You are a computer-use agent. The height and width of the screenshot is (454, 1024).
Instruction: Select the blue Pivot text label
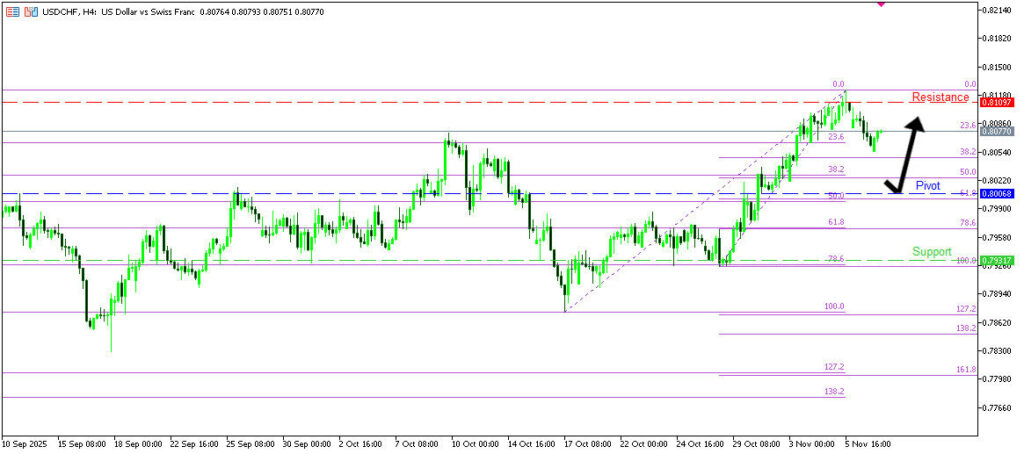(927, 186)
